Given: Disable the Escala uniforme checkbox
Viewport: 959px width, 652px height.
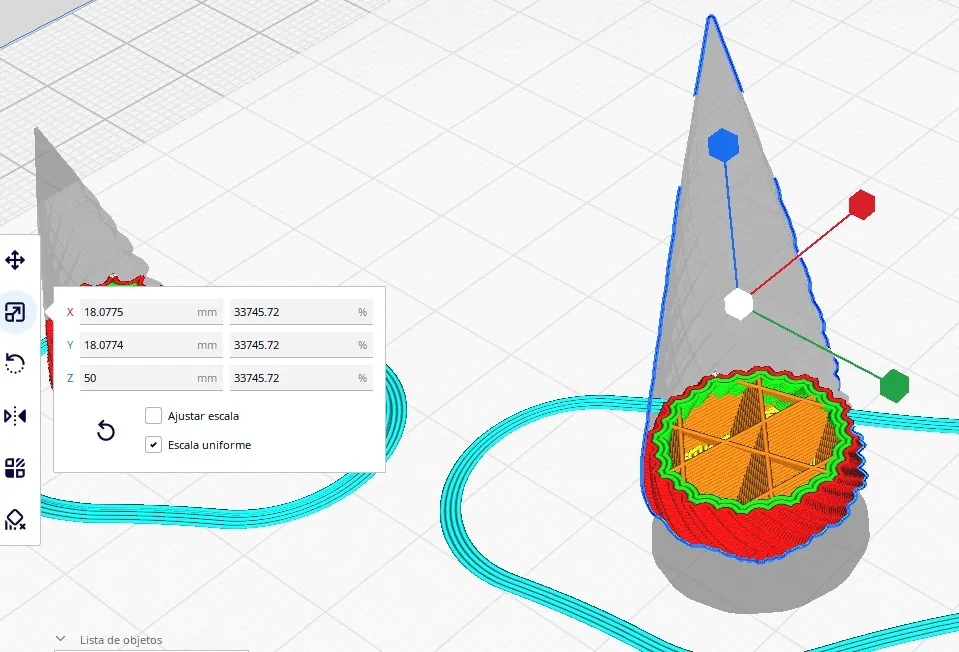Looking at the screenshot, I should pos(153,444).
